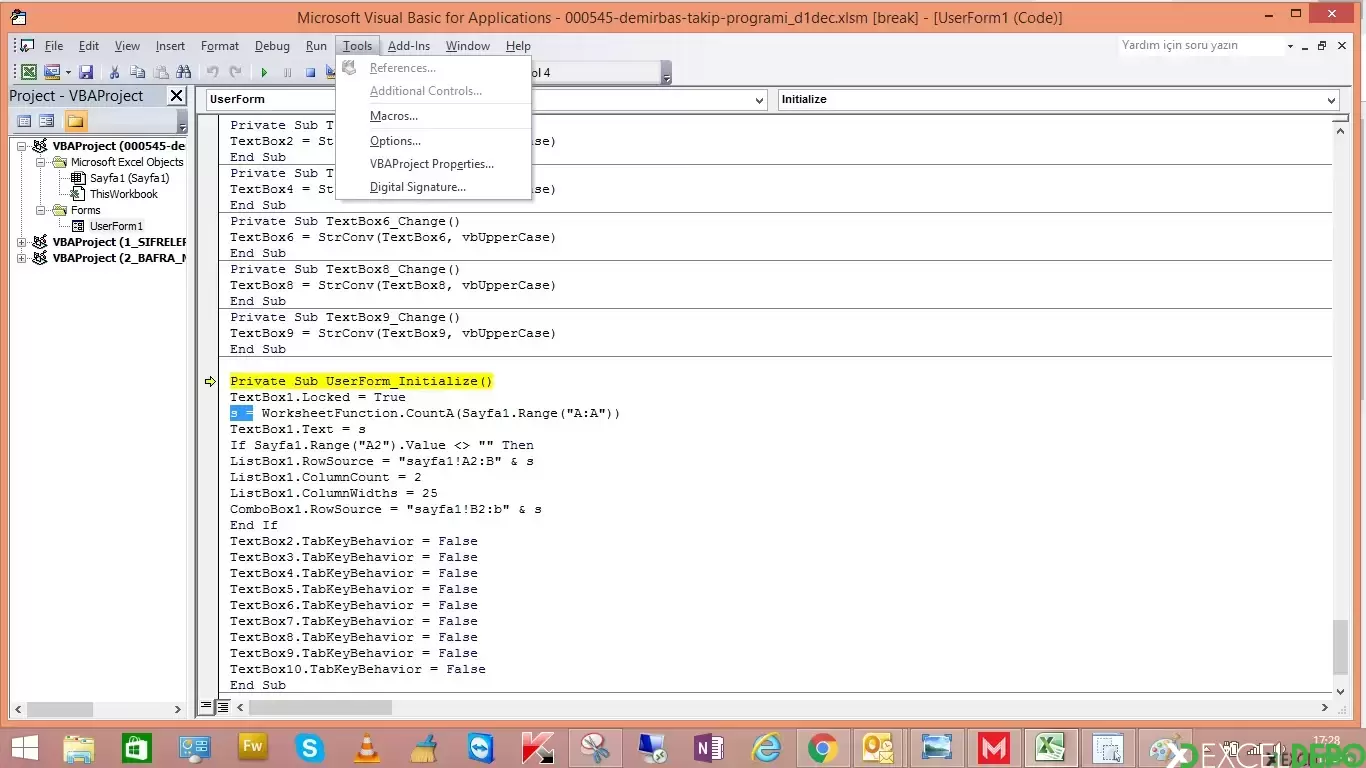The width and height of the screenshot is (1366, 768).
Task: Select Digital Signature... menu entry
Action: coord(433,187)
